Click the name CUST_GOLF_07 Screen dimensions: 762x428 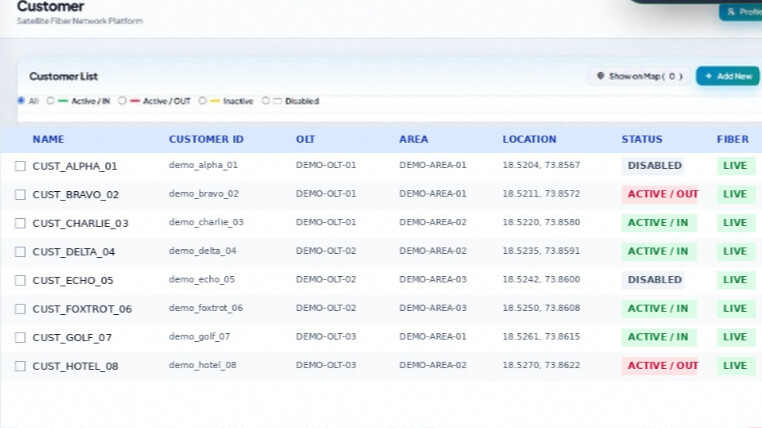click(x=72, y=338)
